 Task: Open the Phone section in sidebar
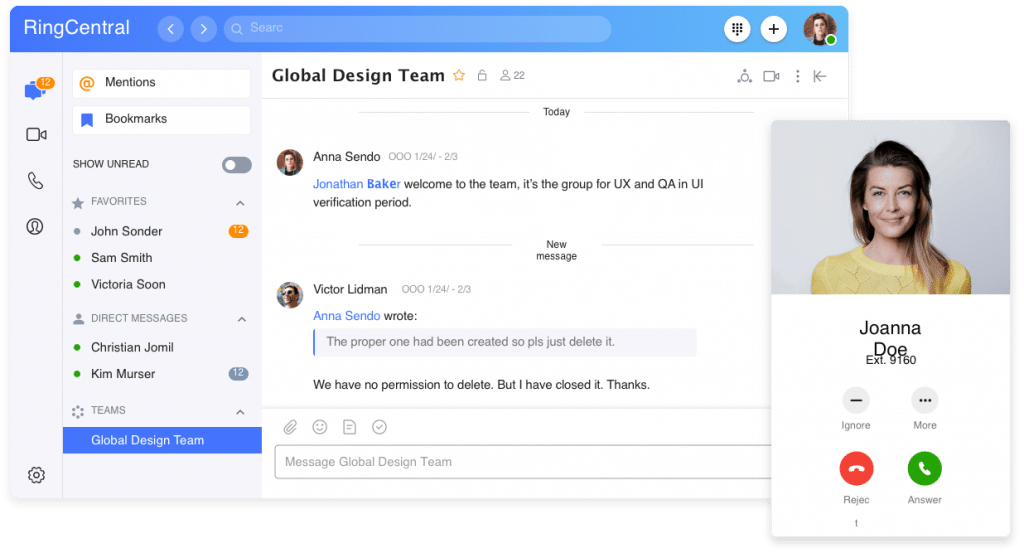pos(36,181)
